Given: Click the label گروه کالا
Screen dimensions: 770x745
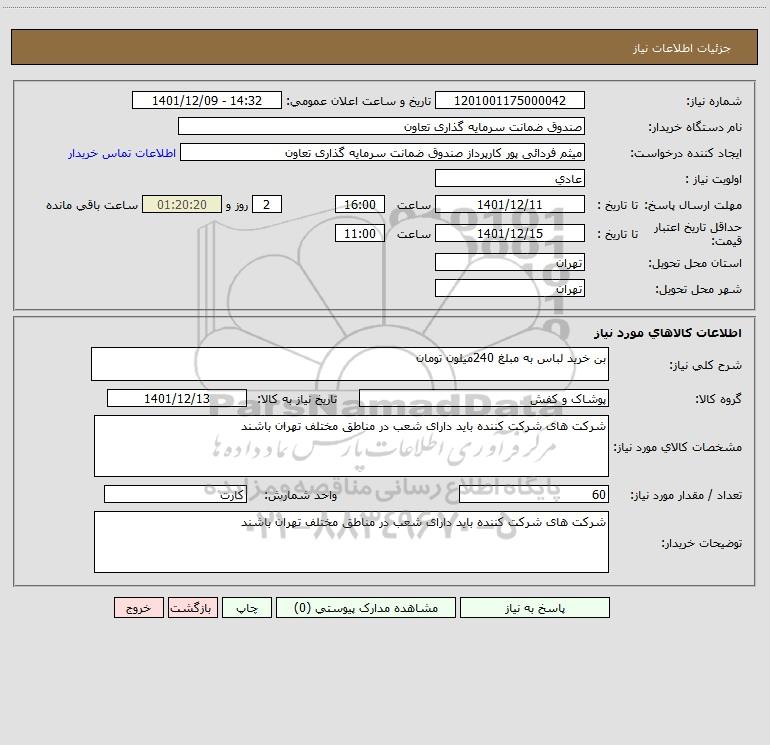Looking at the screenshot, I should pyautogui.click(x=718, y=399).
